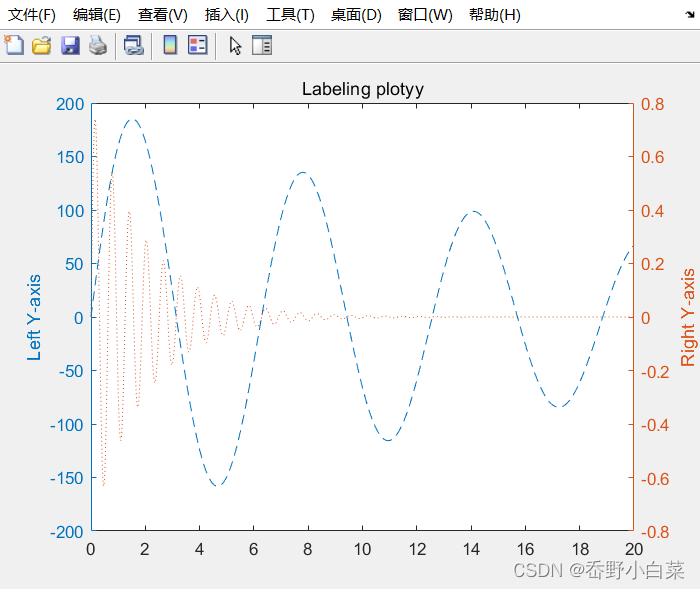This screenshot has height=589, width=700.
Task: Print the figure using the printer icon
Action: [x=98, y=46]
